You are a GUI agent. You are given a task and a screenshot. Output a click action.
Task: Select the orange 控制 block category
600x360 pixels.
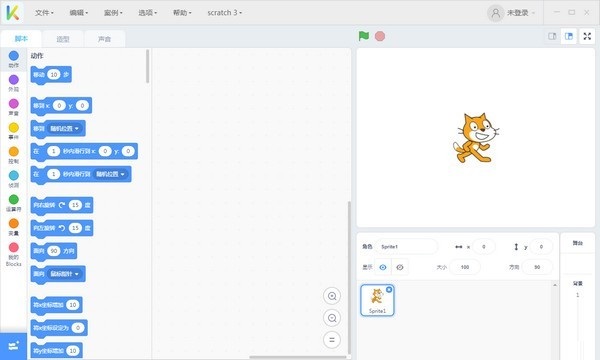pos(13,155)
